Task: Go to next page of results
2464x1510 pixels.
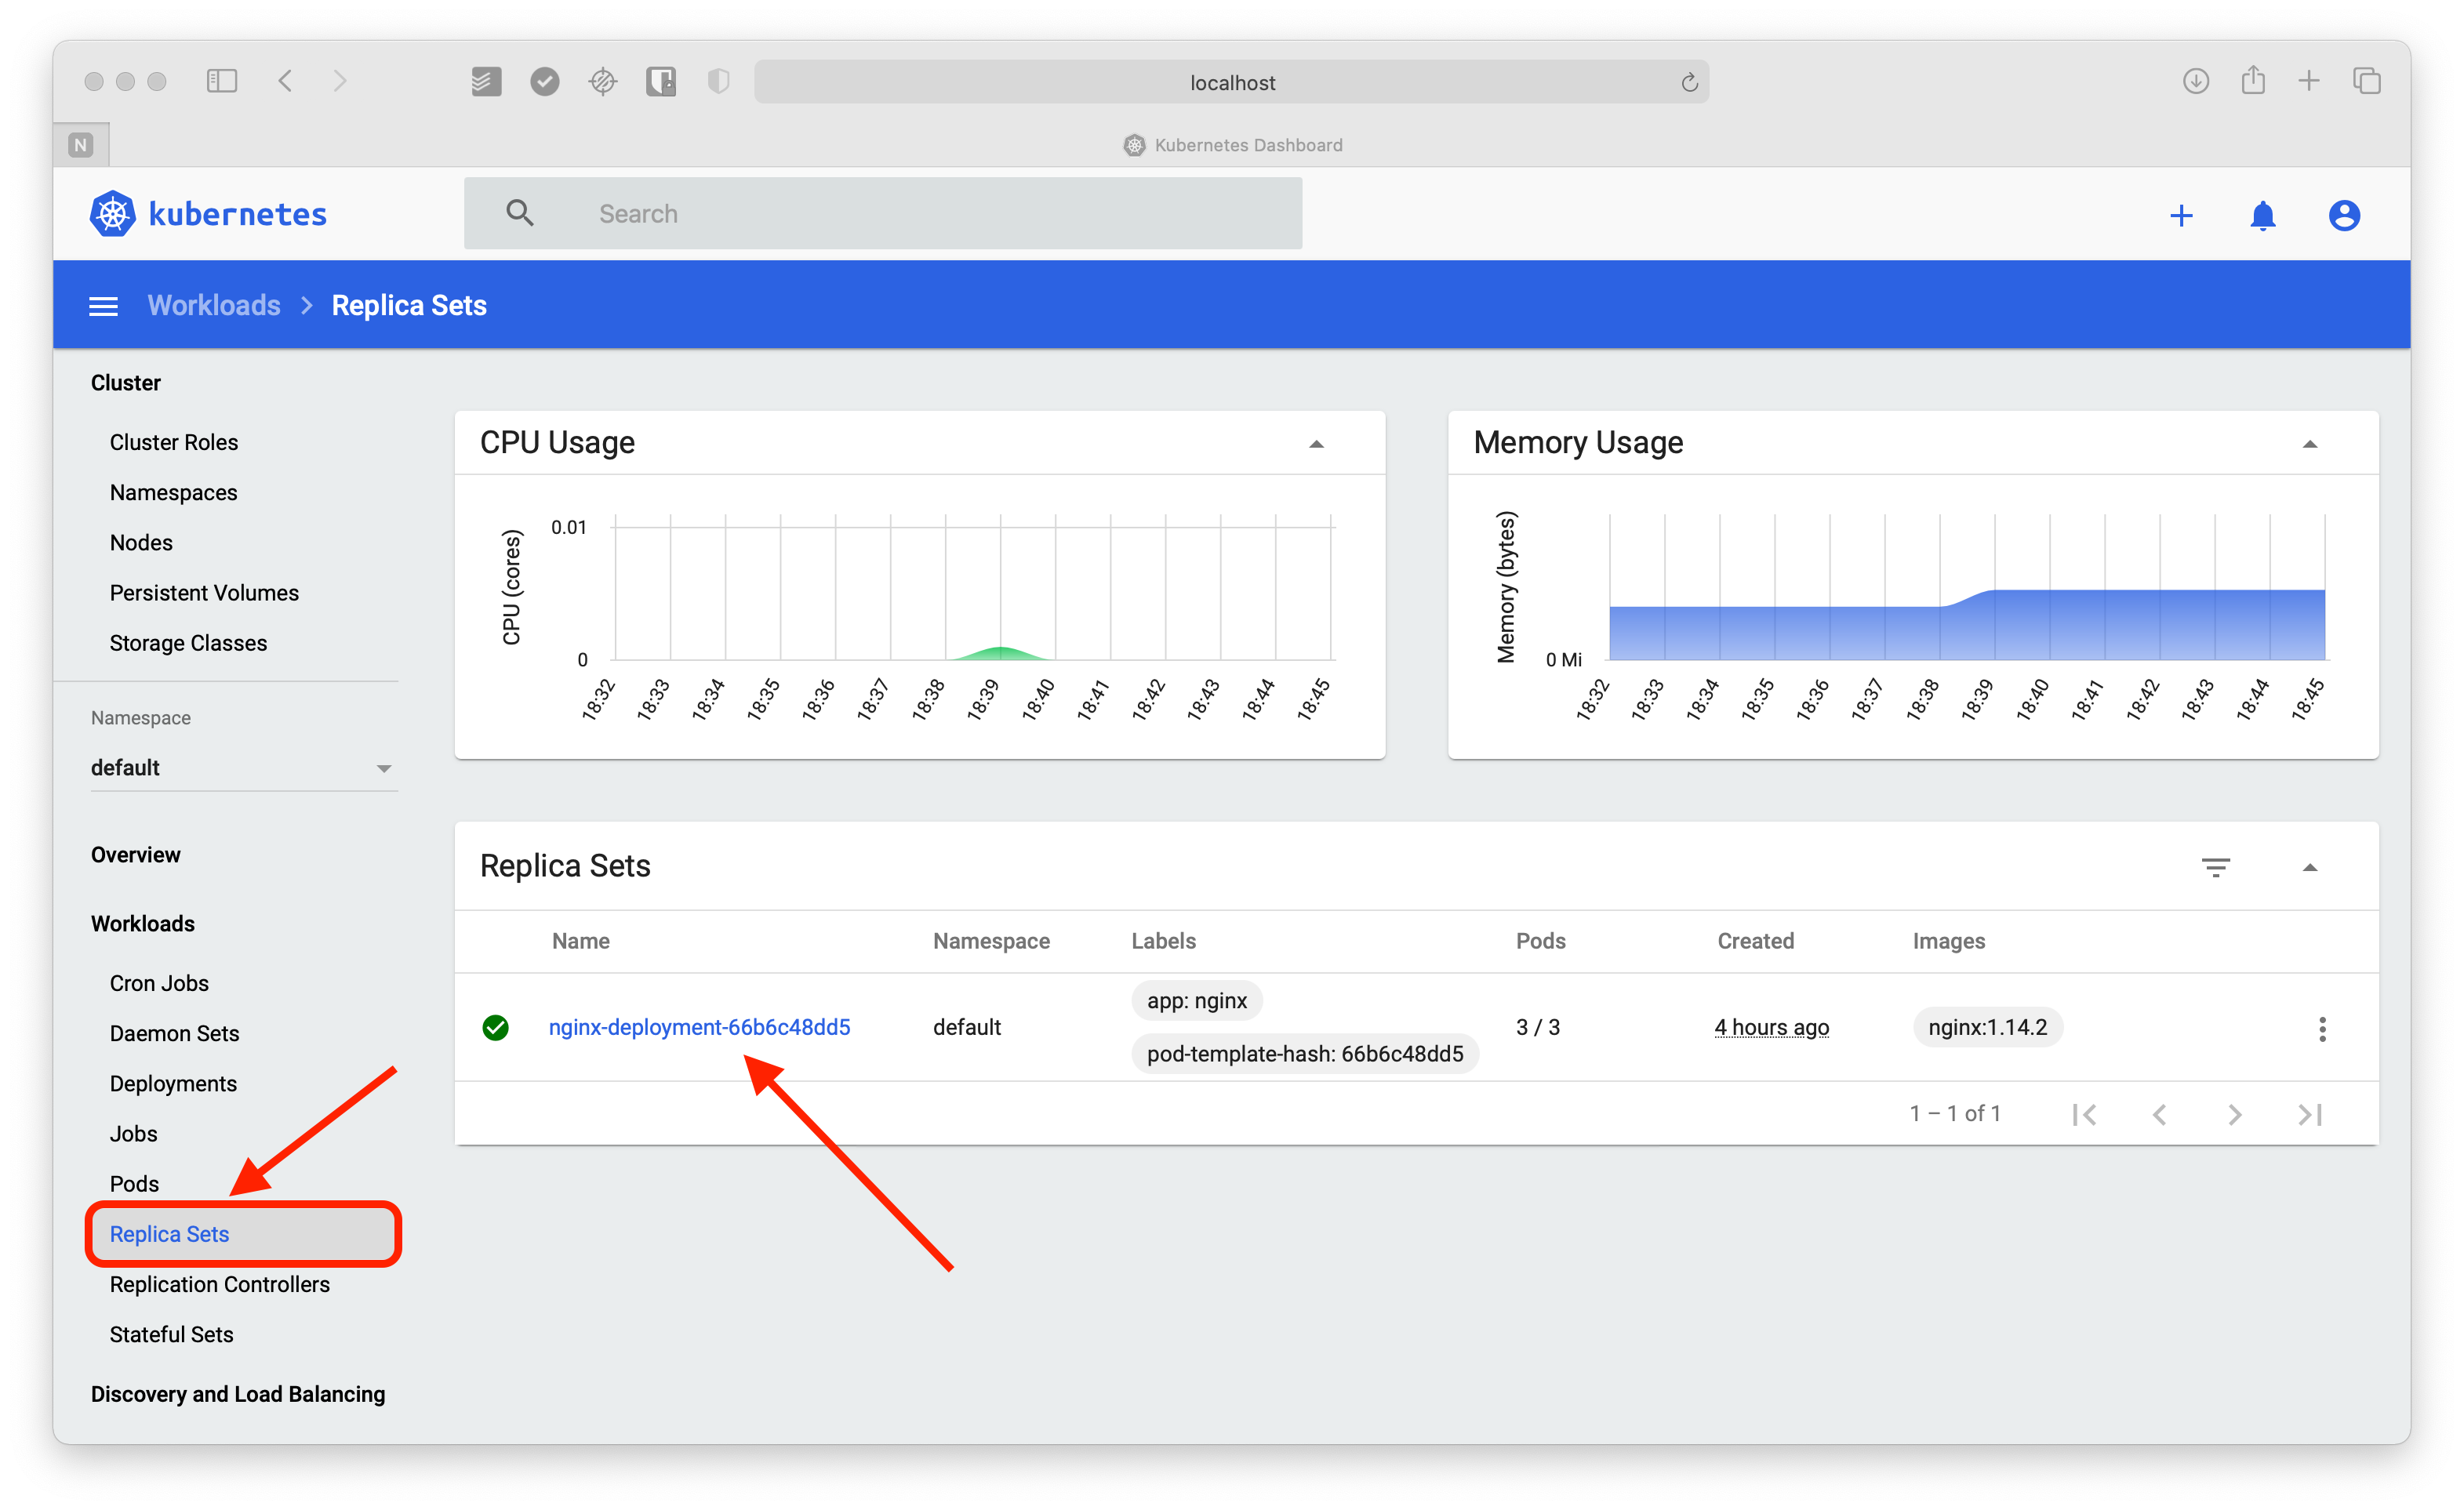Action: point(2234,1114)
